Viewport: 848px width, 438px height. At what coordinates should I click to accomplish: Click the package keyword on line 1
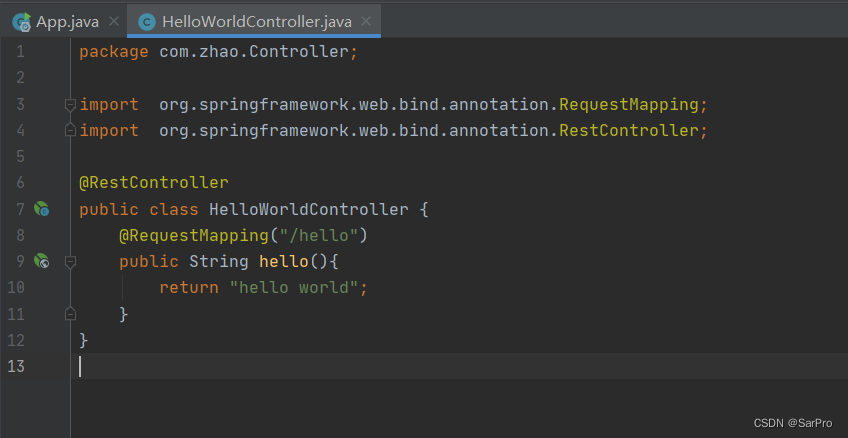(x=114, y=52)
